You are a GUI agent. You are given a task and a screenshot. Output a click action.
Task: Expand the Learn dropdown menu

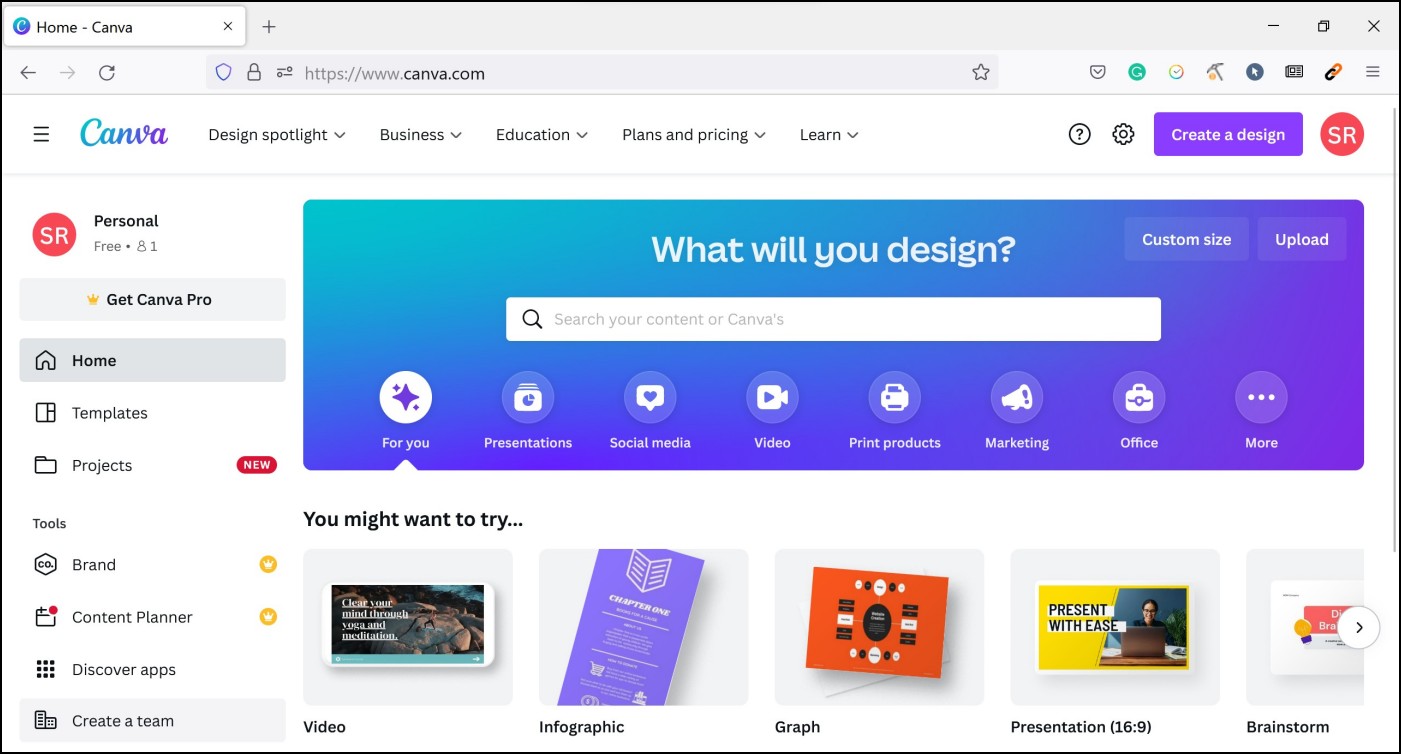(x=829, y=134)
